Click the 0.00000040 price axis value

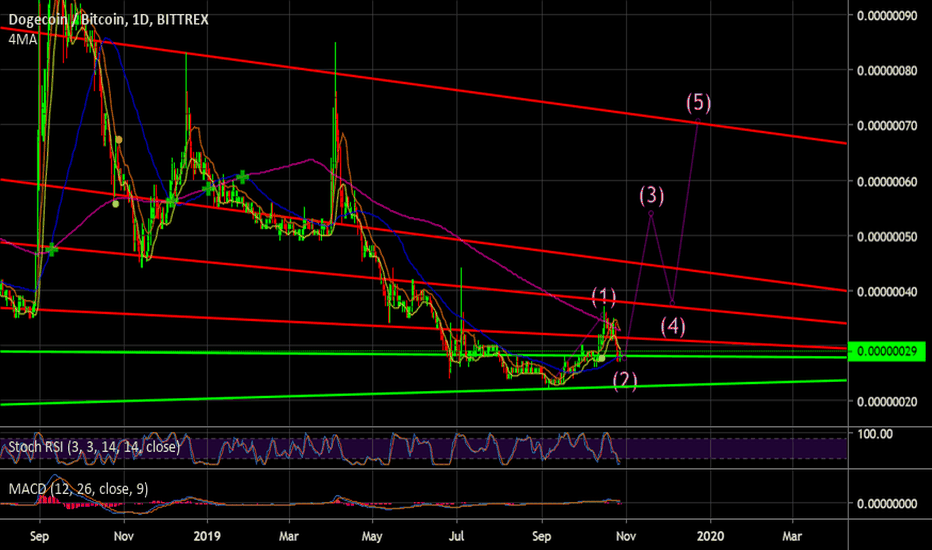click(887, 291)
